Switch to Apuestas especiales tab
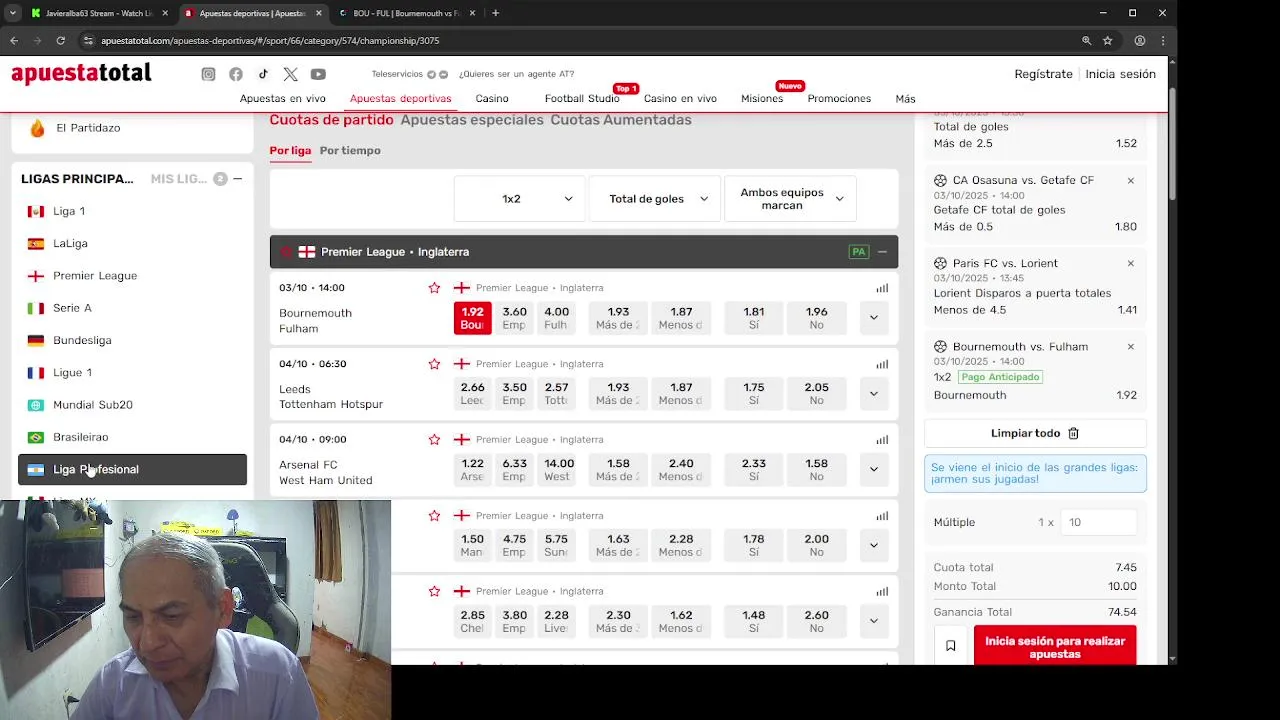1280x720 pixels. click(x=472, y=120)
